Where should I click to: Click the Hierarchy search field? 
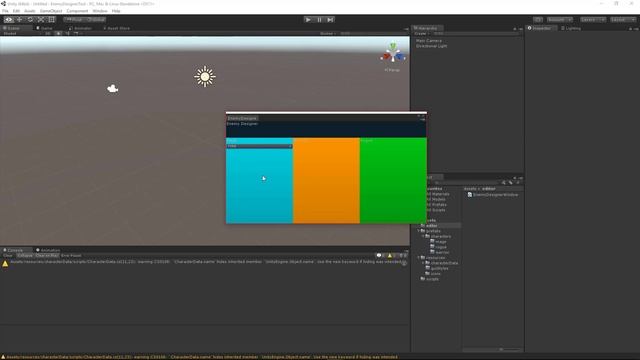coord(476,33)
